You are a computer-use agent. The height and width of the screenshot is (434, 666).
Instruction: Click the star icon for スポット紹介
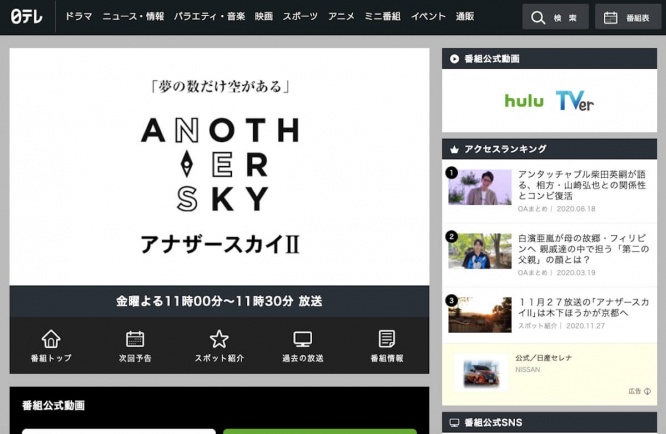219,339
